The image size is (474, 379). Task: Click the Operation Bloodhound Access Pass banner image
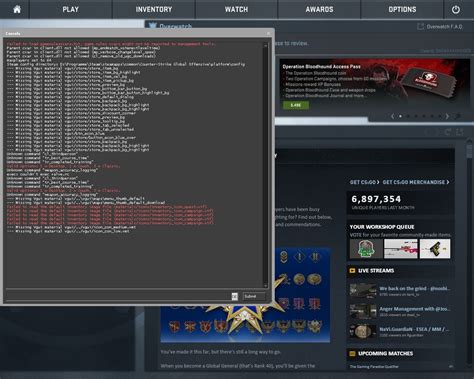pyautogui.click(x=375, y=85)
